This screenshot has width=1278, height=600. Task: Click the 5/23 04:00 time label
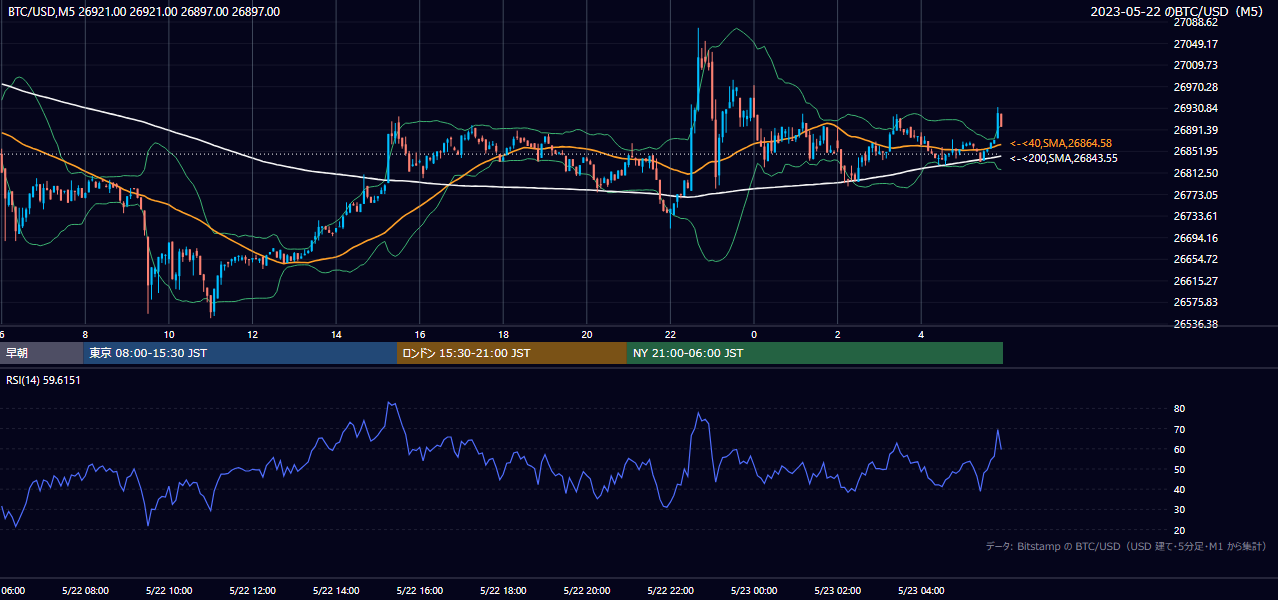coord(921,590)
